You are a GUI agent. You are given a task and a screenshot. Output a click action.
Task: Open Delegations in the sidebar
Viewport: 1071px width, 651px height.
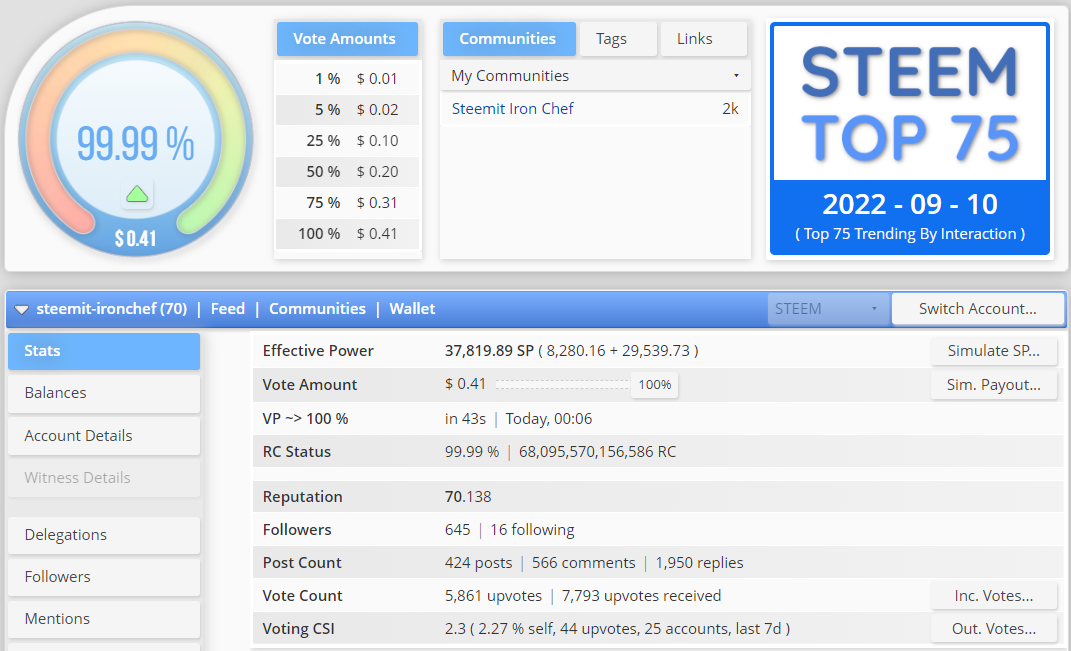click(104, 535)
